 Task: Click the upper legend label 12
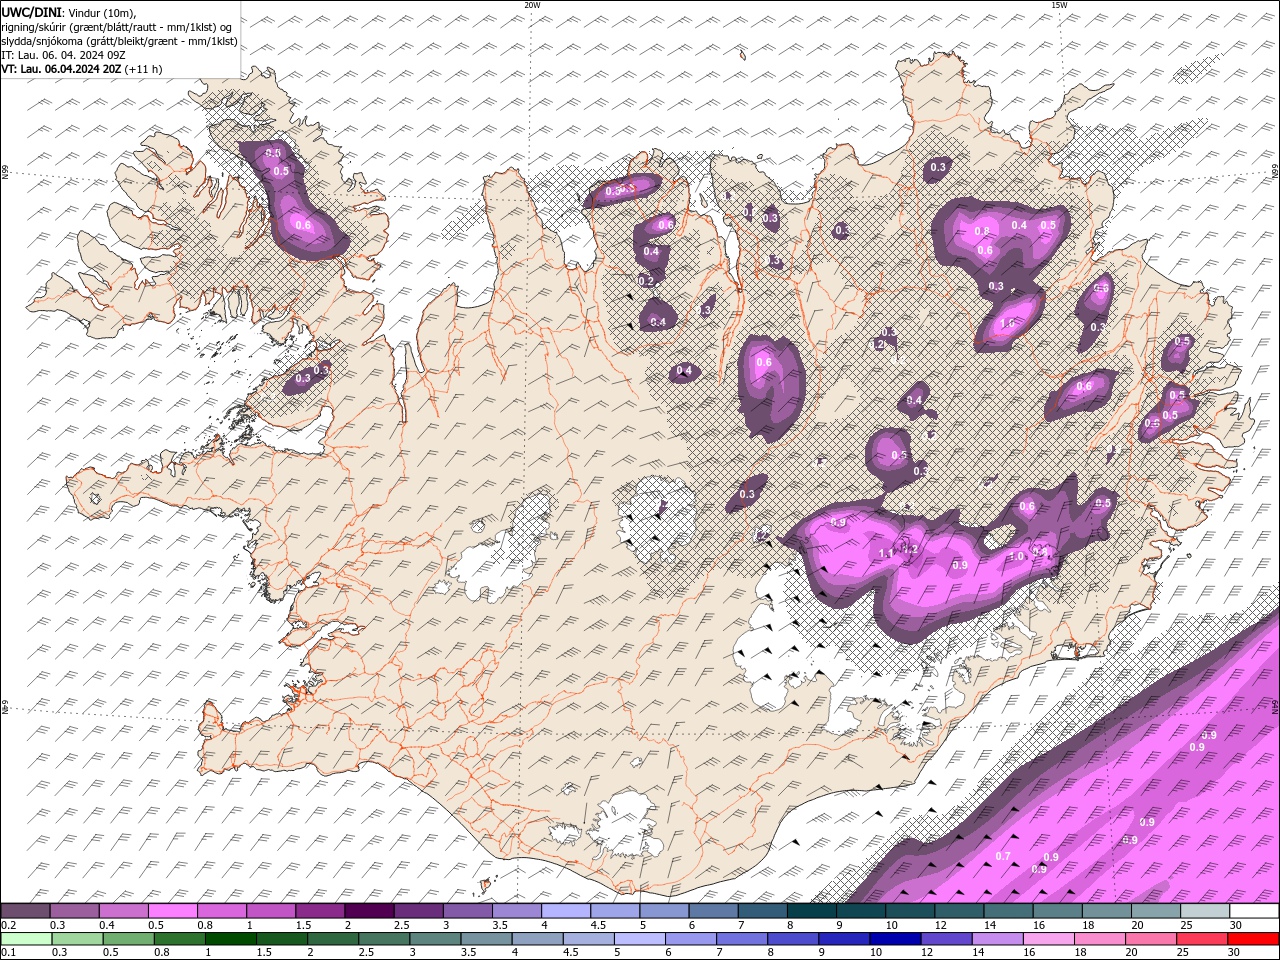tap(941, 925)
